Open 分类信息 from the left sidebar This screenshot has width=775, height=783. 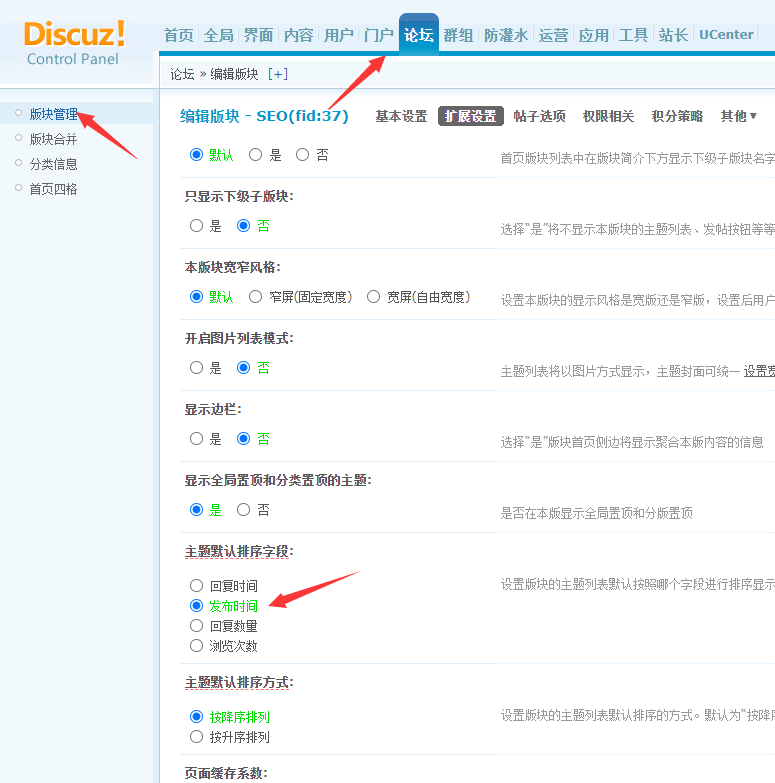(53, 164)
